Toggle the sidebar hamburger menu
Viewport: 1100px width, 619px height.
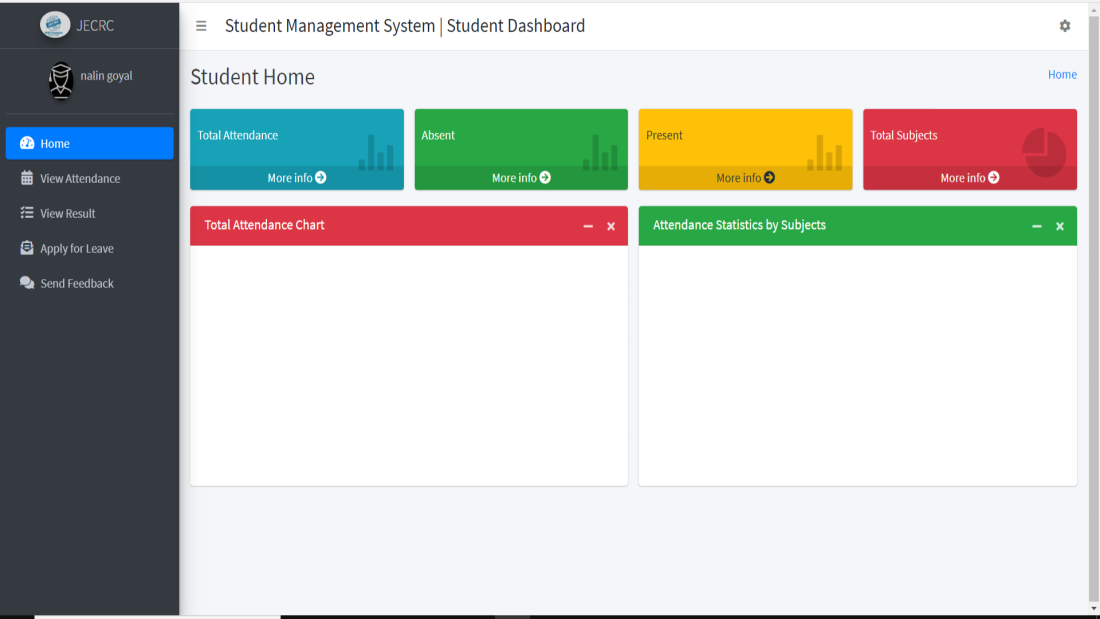coord(201,26)
